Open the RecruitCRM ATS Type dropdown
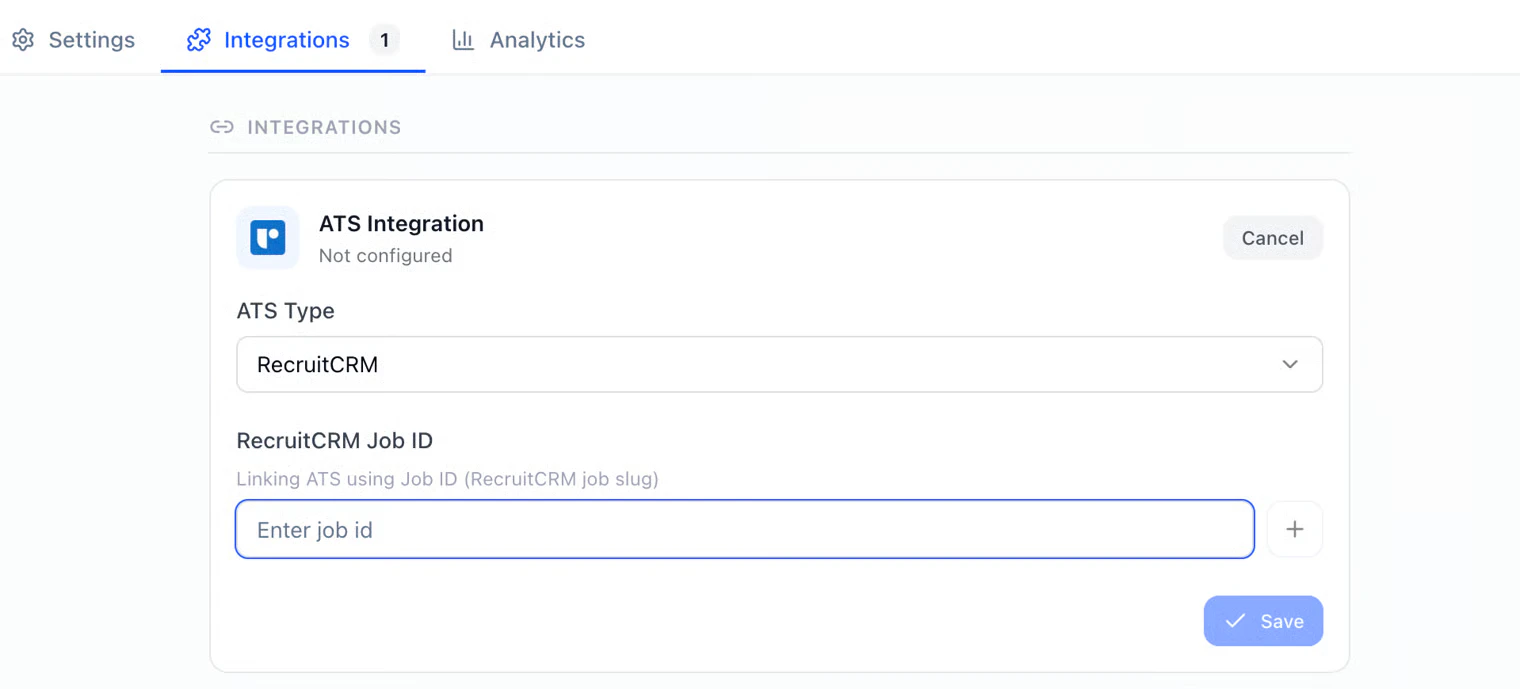Viewport: 1520px width, 689px height. (779, 364)
